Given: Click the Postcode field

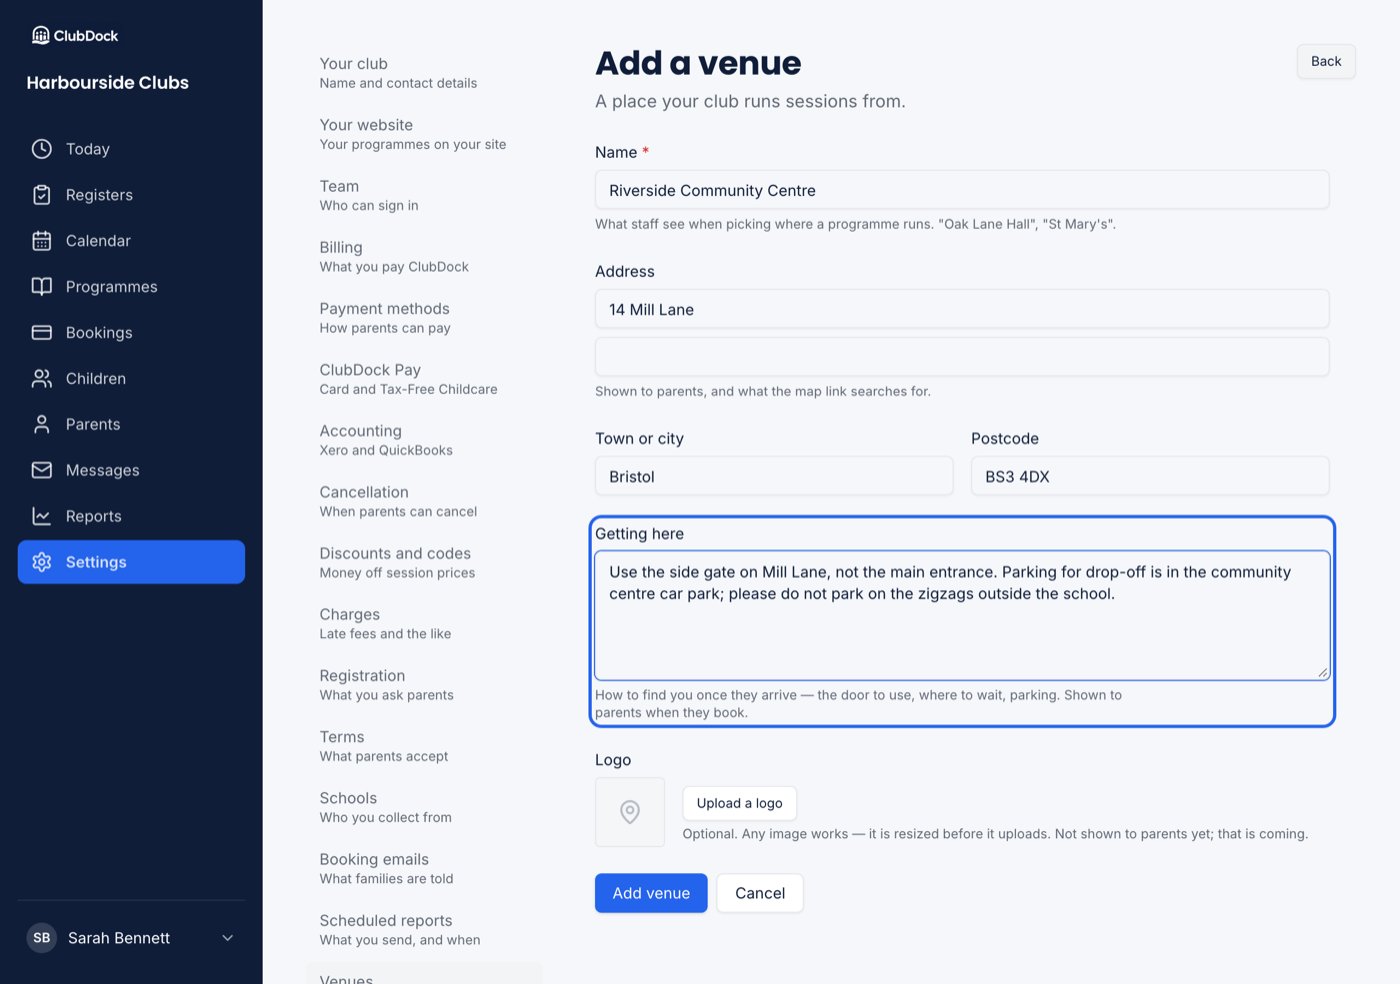Looking at the screenshot, I should (1150, 476).
